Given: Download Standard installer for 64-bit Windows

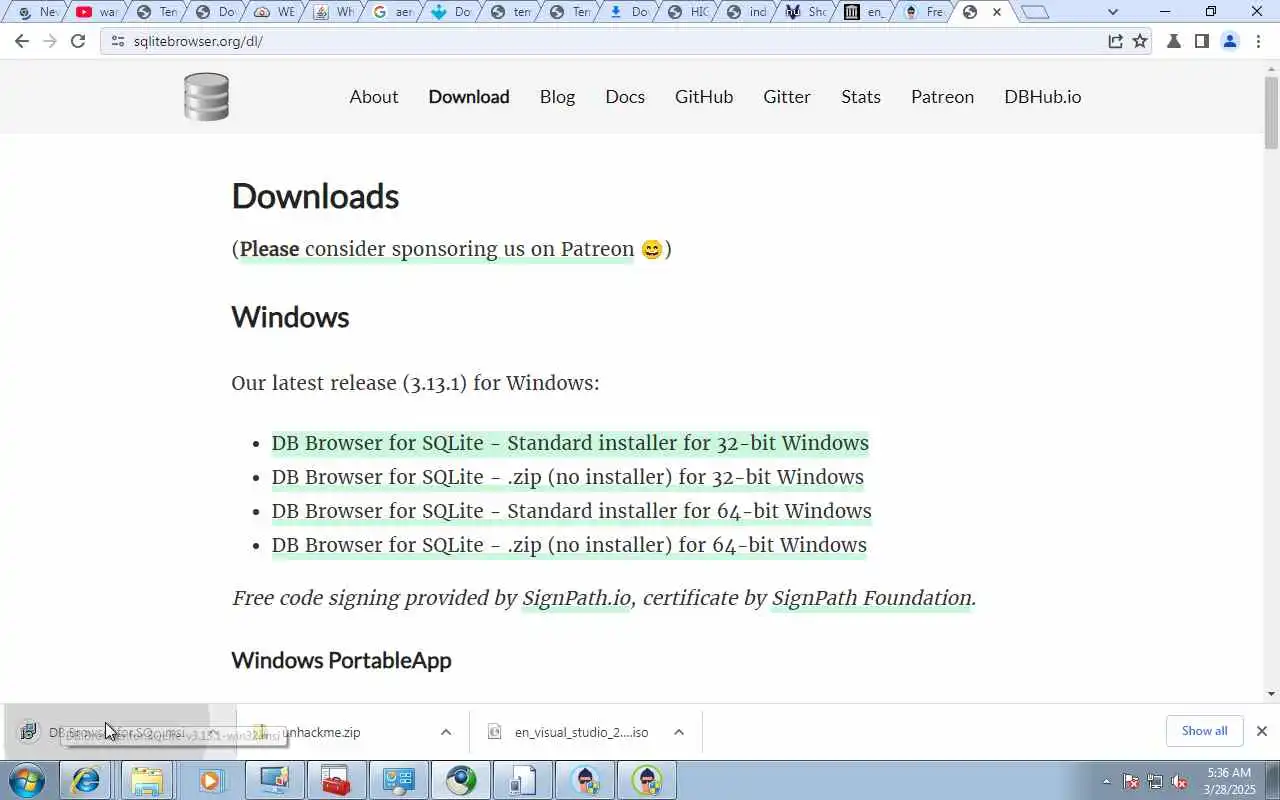Looking at the screenshot, I should pos(572,511).
